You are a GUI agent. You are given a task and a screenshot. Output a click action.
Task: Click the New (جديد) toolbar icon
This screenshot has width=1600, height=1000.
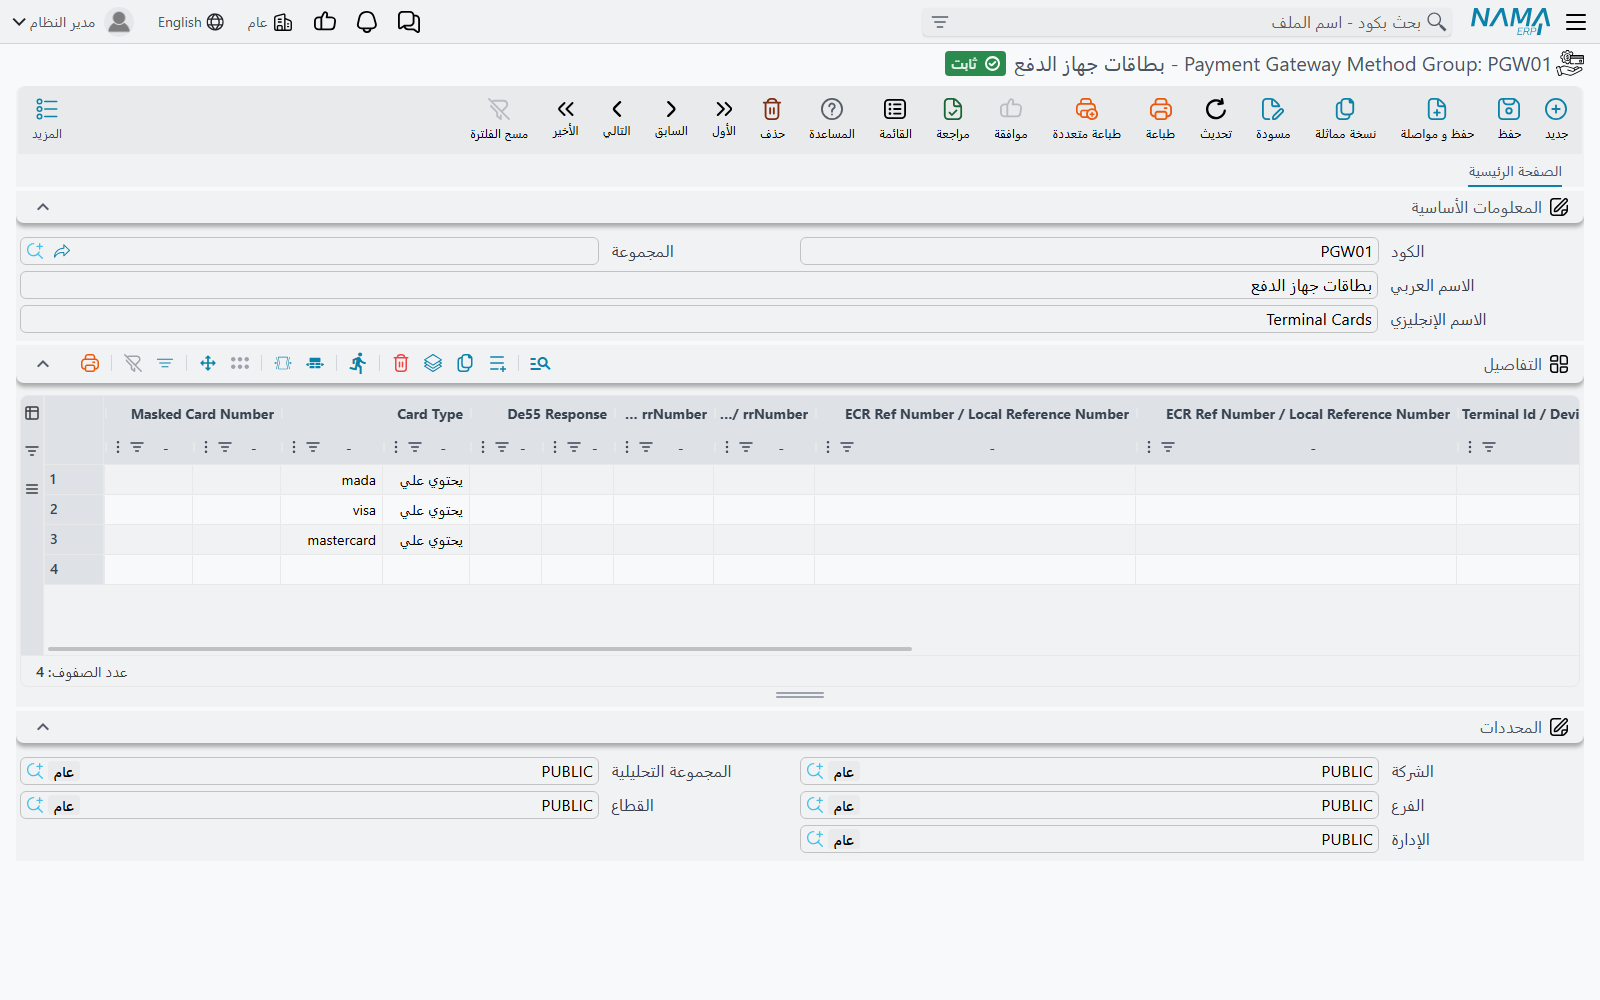[x=1556, y=118]
